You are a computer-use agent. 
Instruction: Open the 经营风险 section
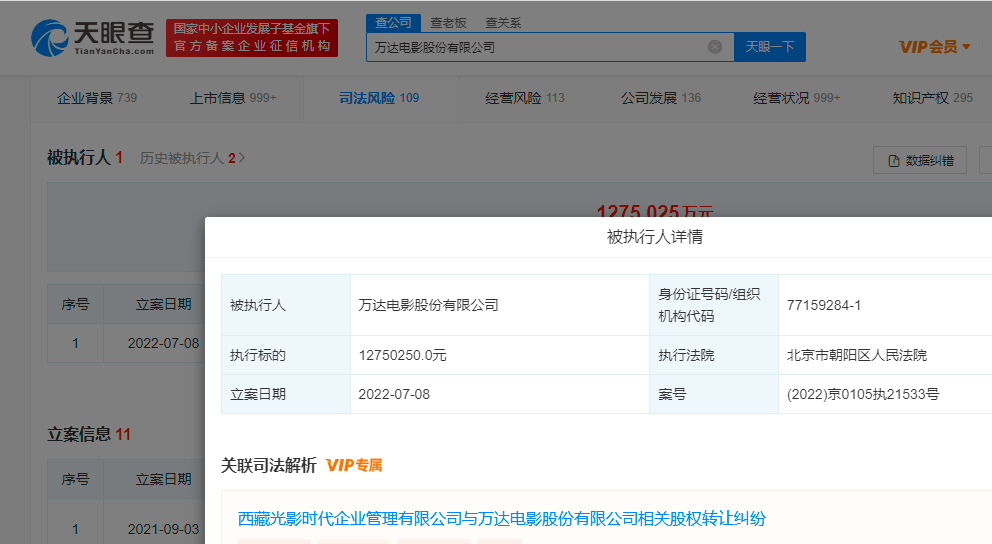pyautogui.click(x=524, y=98)
